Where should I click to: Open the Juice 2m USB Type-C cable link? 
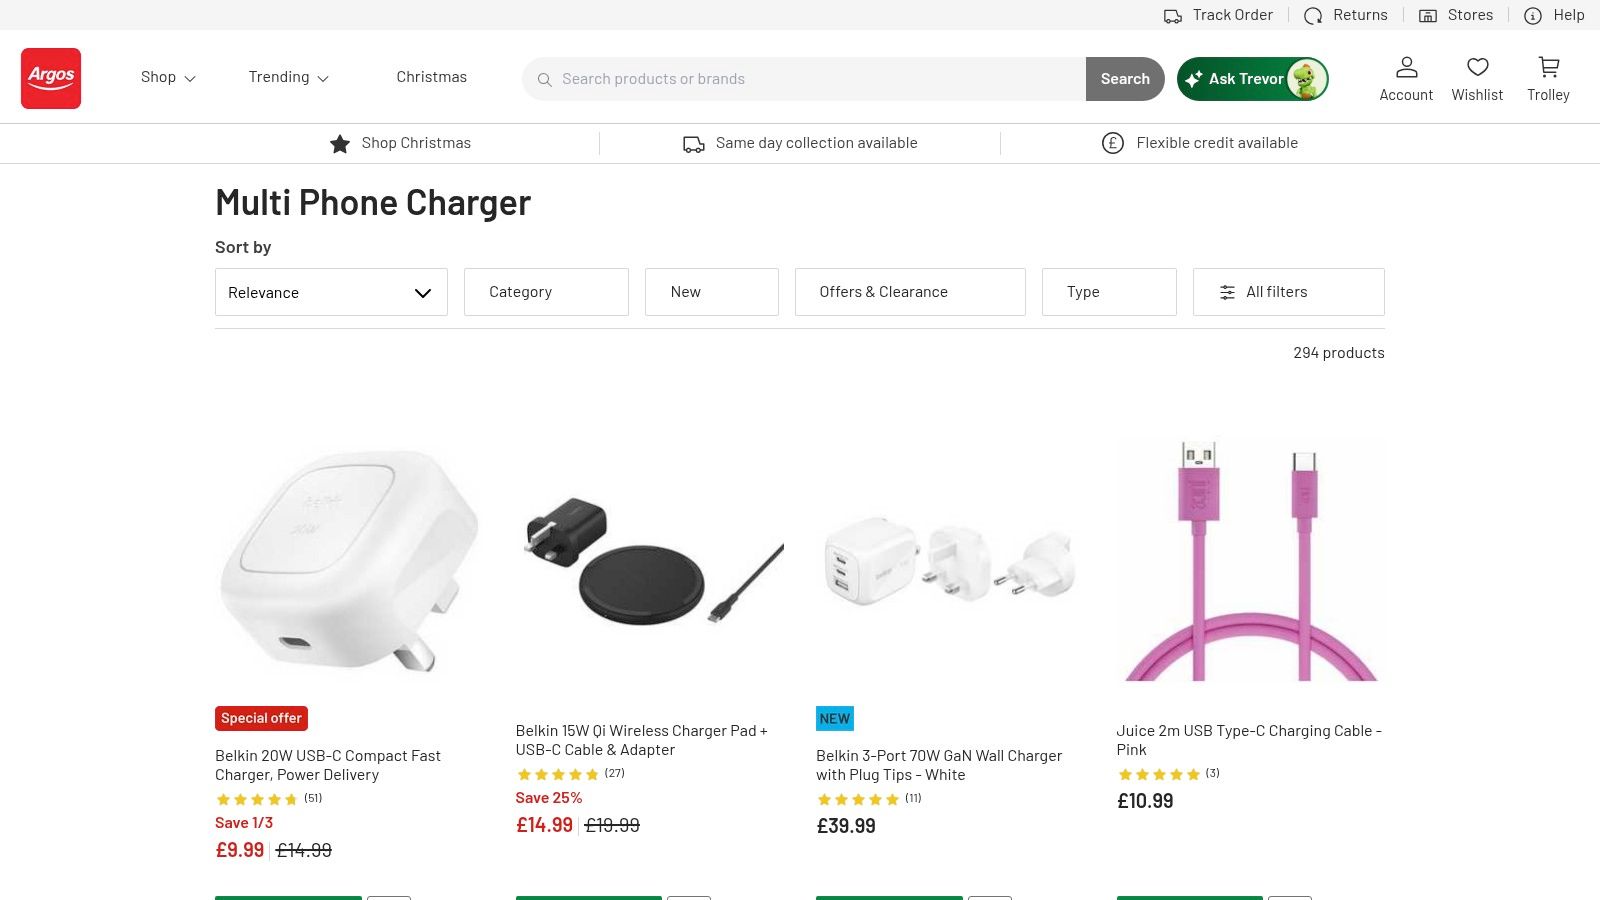[x=1248, y=740]
